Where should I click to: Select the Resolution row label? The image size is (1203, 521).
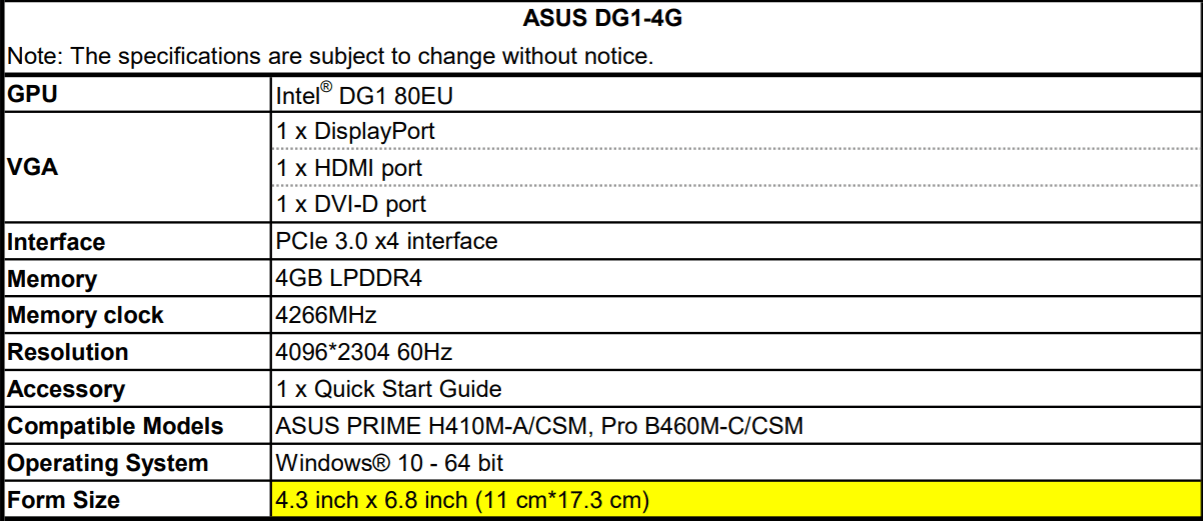(x=67, y=352)
